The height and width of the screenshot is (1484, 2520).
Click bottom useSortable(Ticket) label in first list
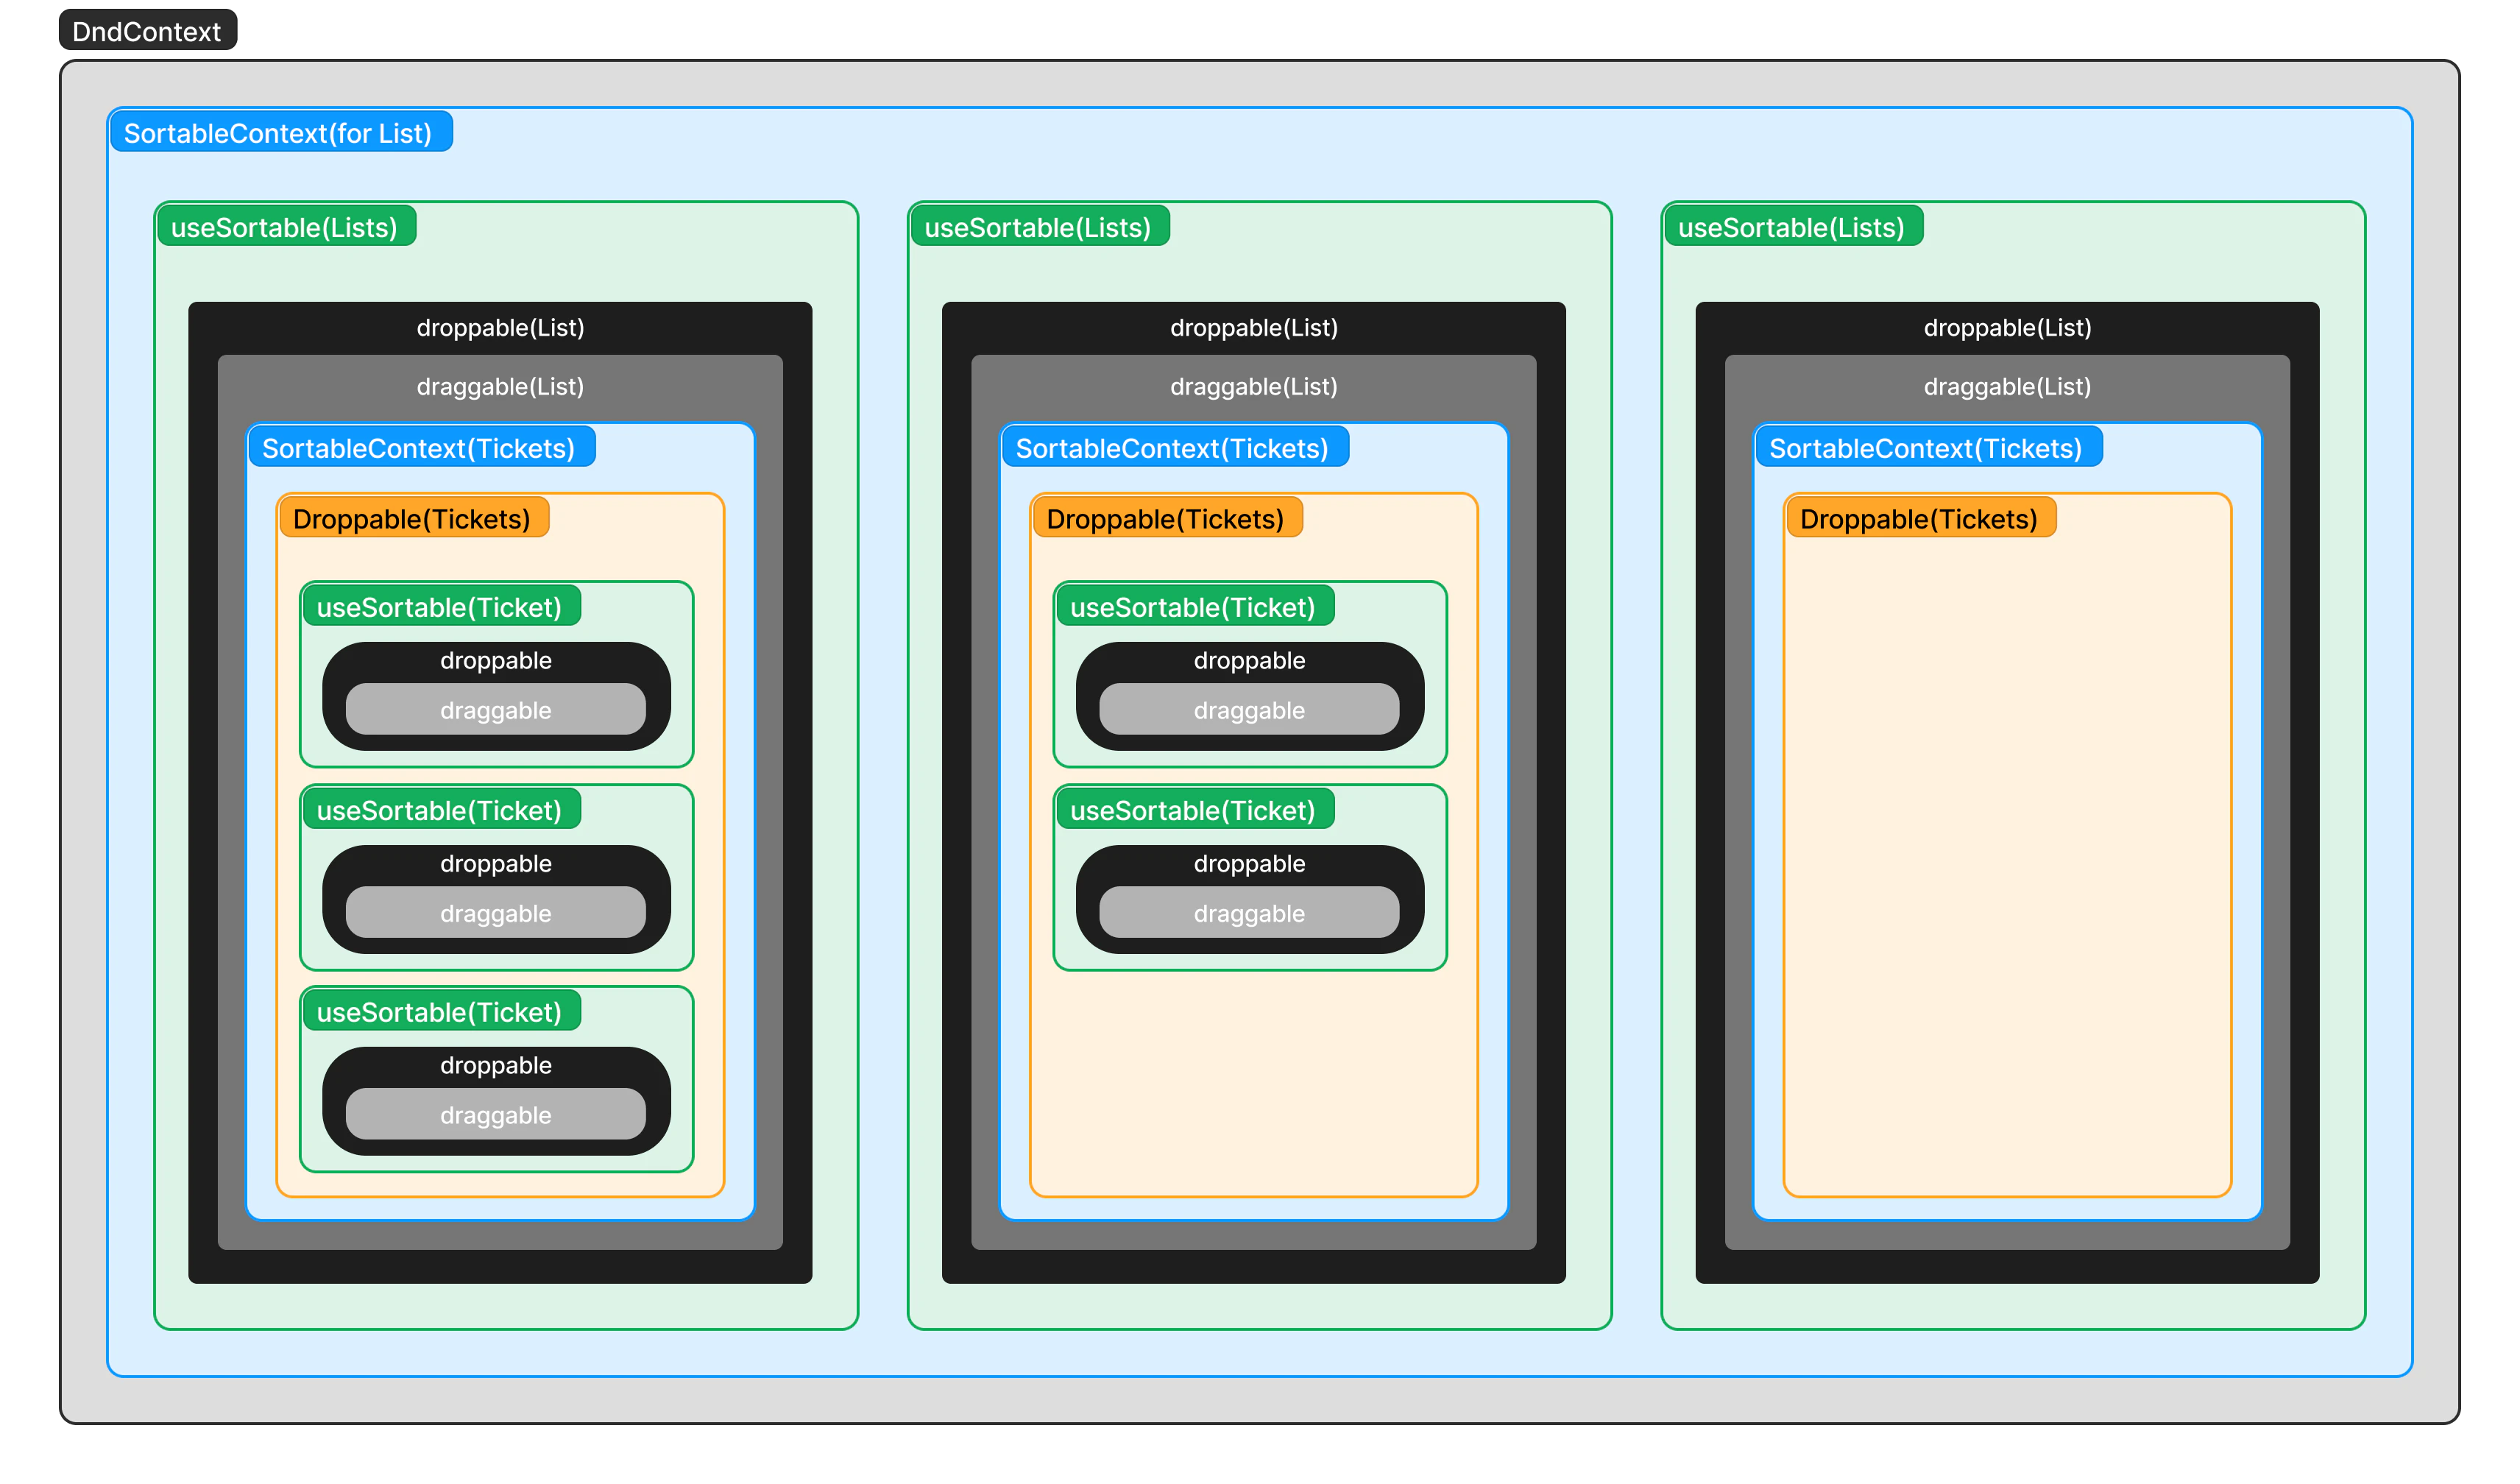[439, 1012]
